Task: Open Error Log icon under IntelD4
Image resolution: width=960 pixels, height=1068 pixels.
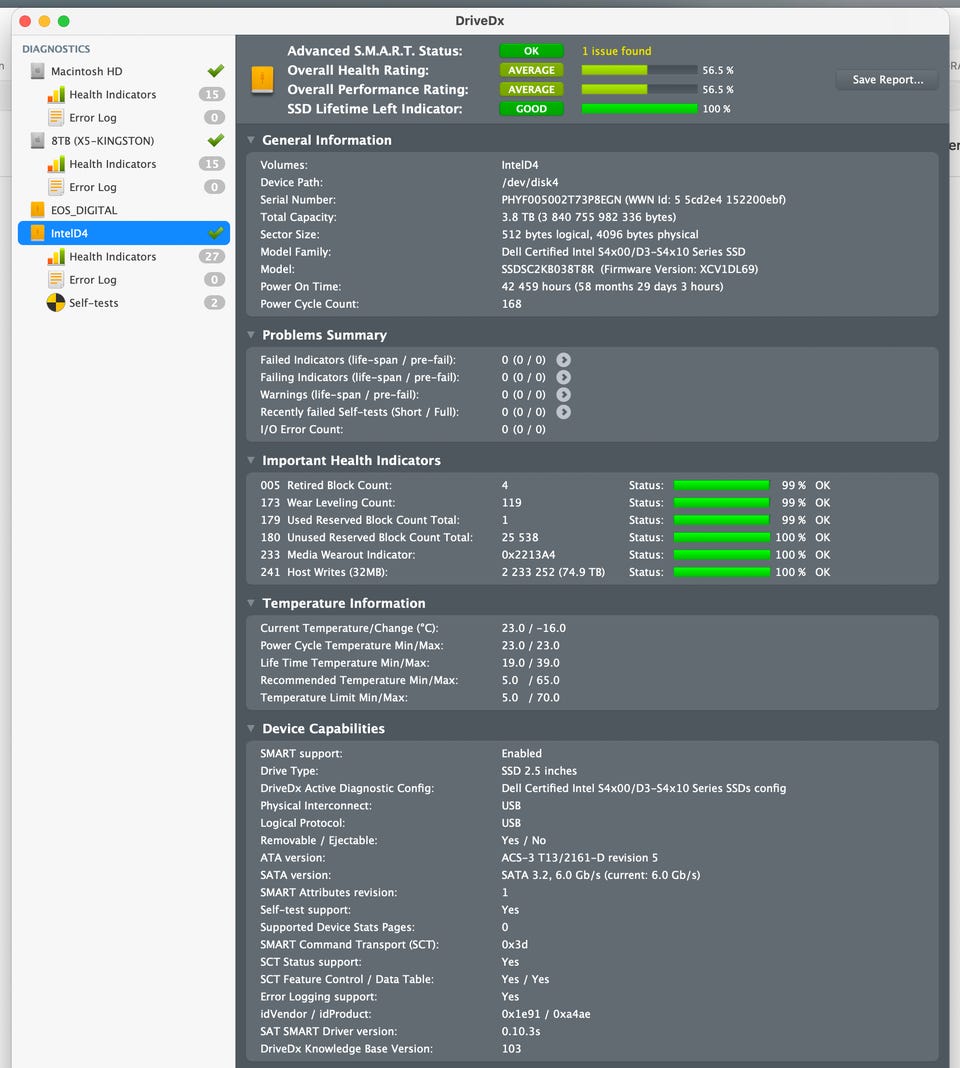Action: (x=56, y=280)
